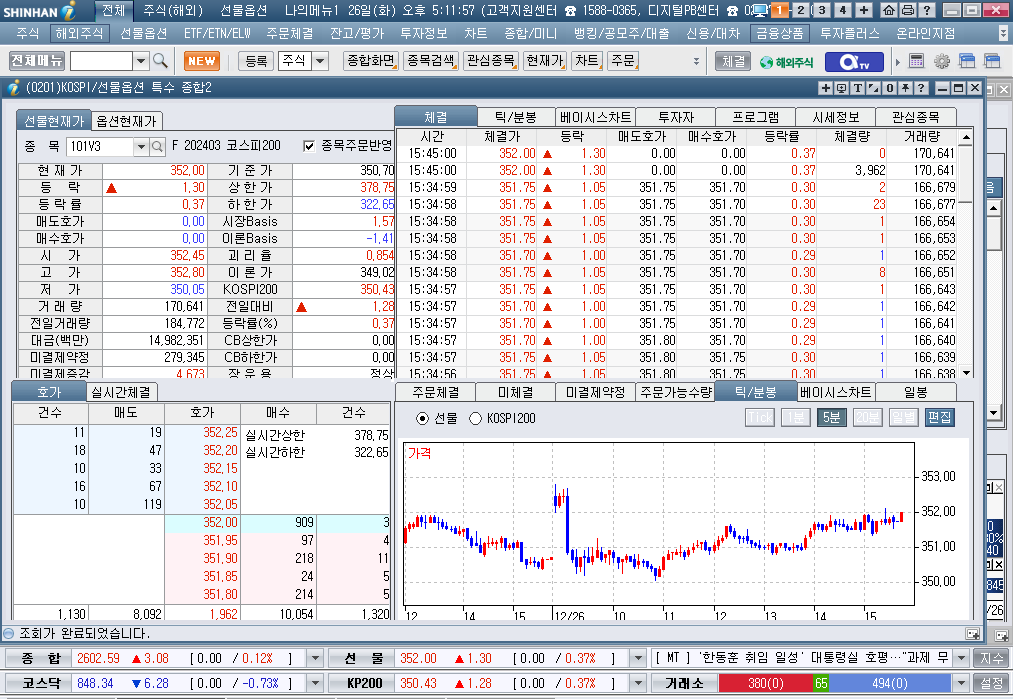The height and width of the screenshot is (699, 1013).
Task: Click the monitor icon in the top title bar
Action: tap(760, 10)
